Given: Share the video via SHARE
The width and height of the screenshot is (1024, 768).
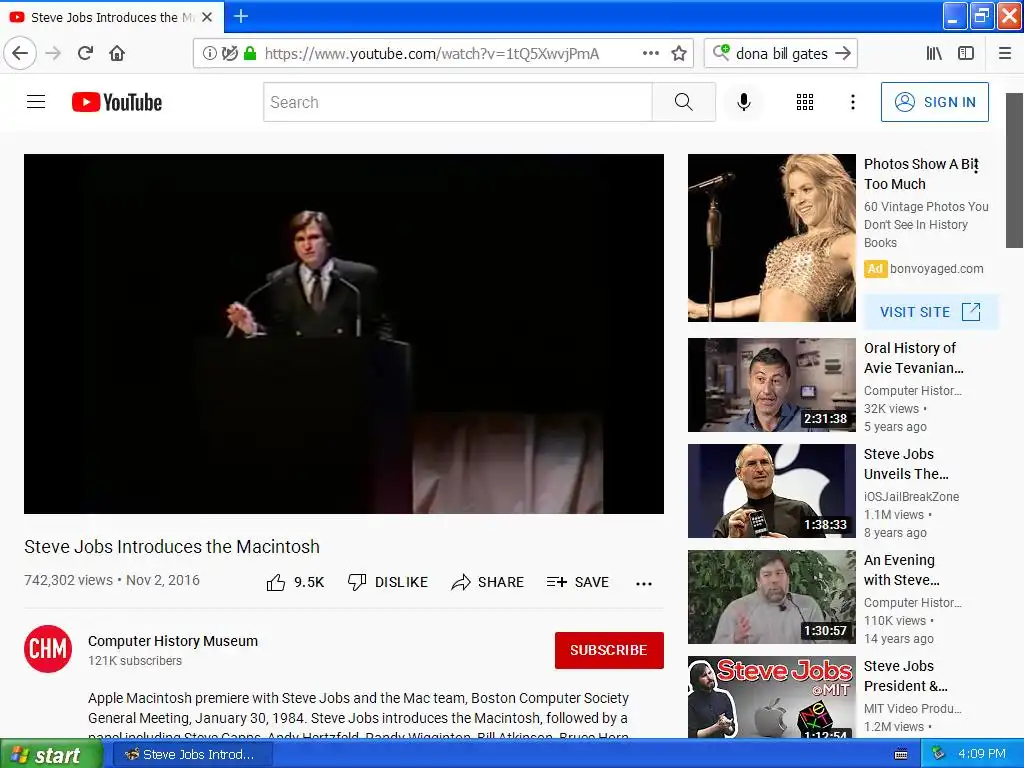Looking at the screenshot, I should (x=488, y=582).
